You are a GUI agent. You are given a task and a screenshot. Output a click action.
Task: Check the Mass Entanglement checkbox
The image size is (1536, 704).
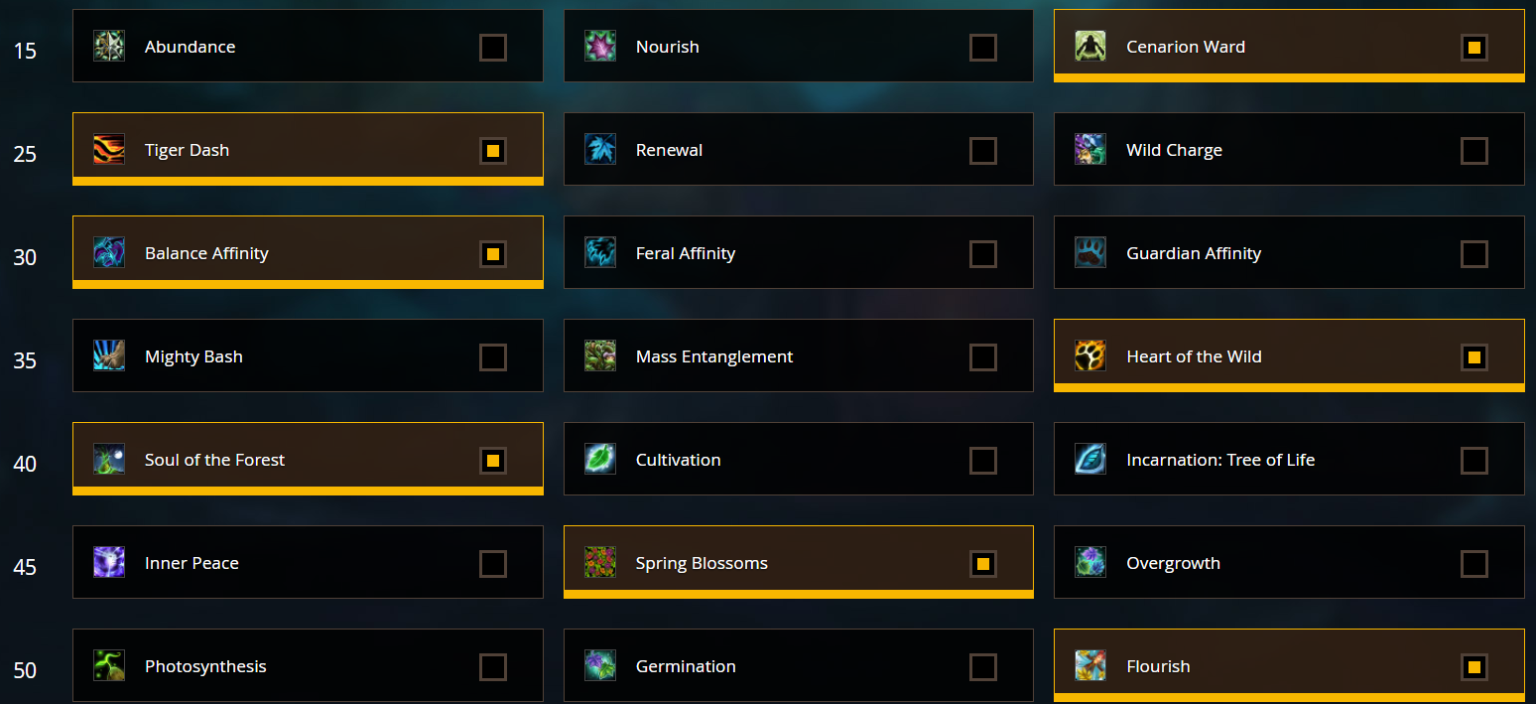(x=983, y=356)
